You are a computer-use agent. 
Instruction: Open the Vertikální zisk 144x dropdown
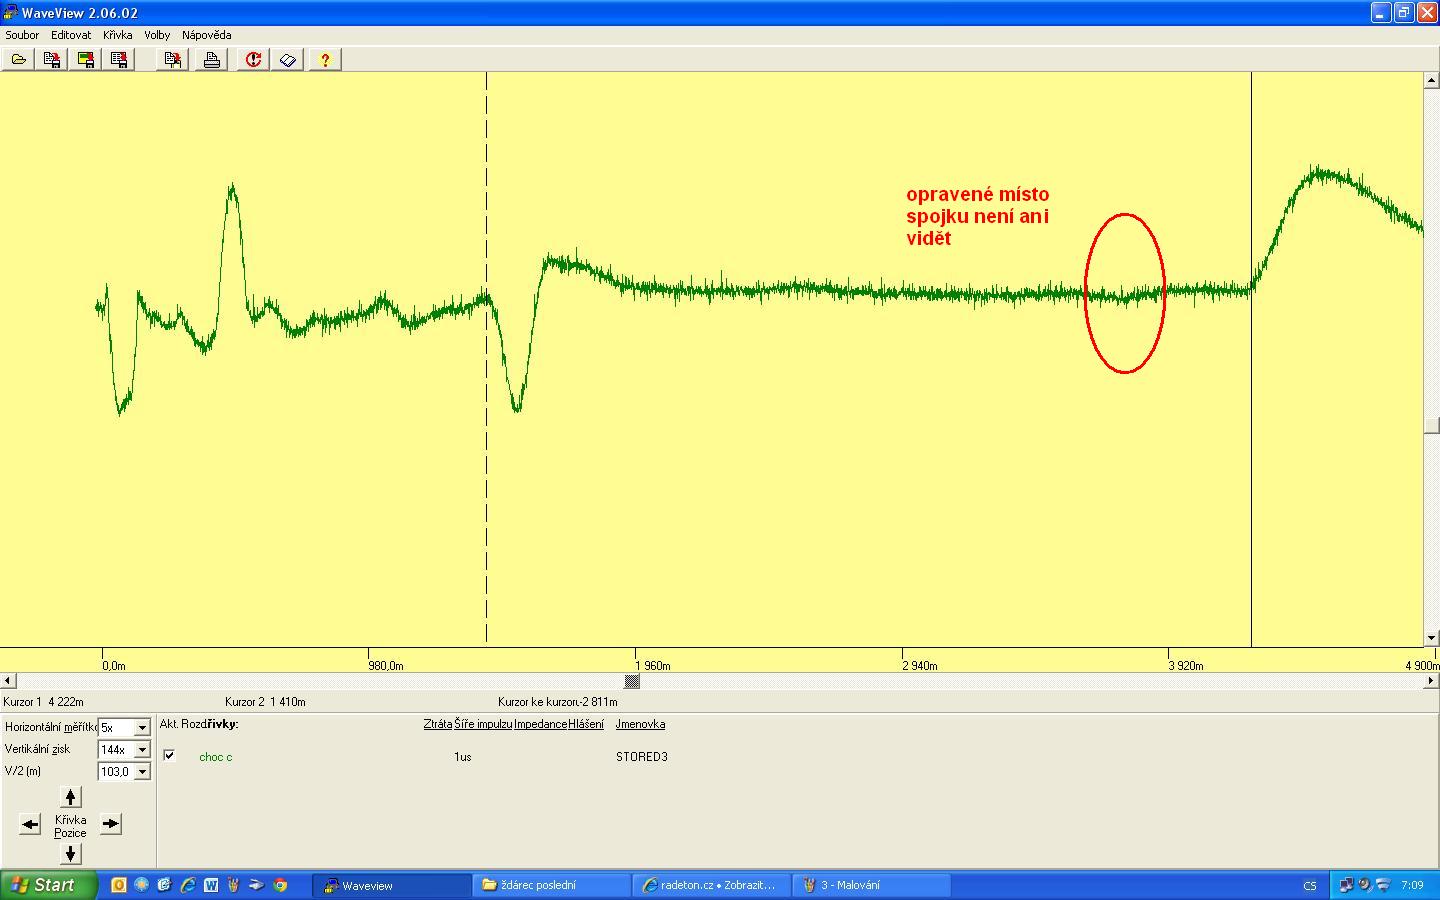(x=142, y=750)
